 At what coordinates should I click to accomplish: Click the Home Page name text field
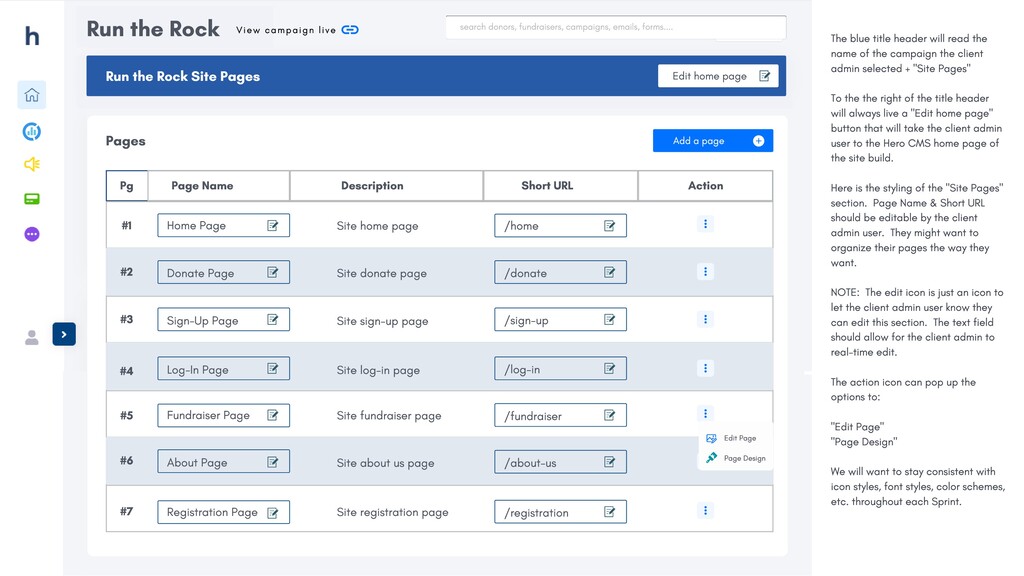point(223,225)
